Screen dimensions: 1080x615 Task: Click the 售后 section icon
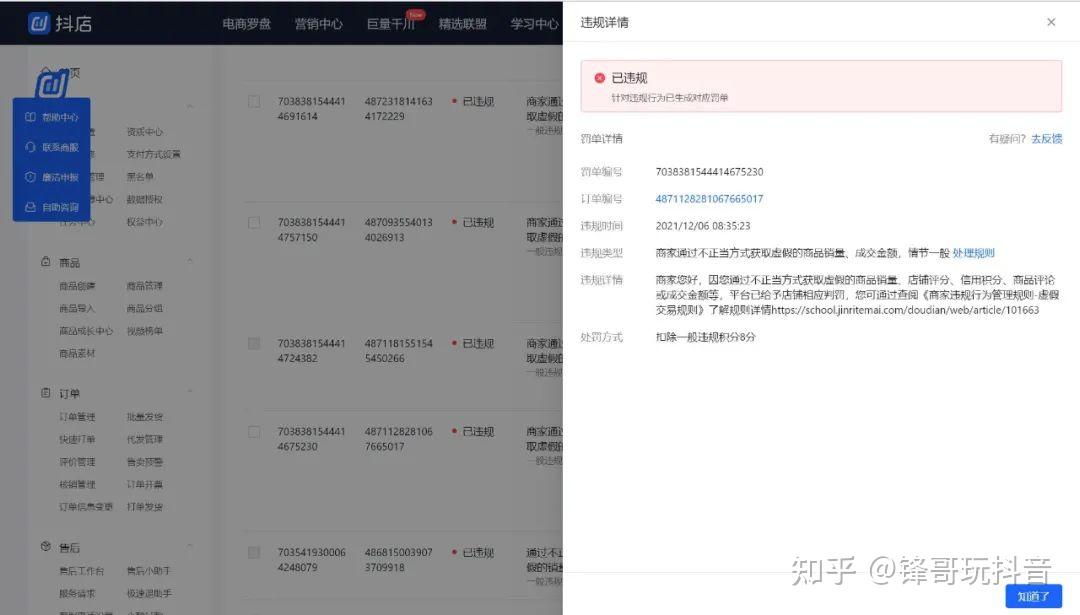click(x=45, y=546)
